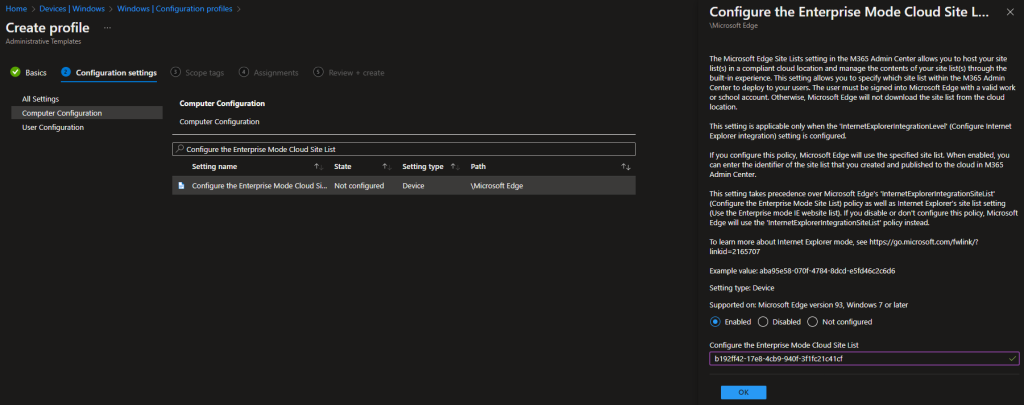Select Computer Configuration in the tree
This screenshot has height=405, width=1024.
point(87,113)
